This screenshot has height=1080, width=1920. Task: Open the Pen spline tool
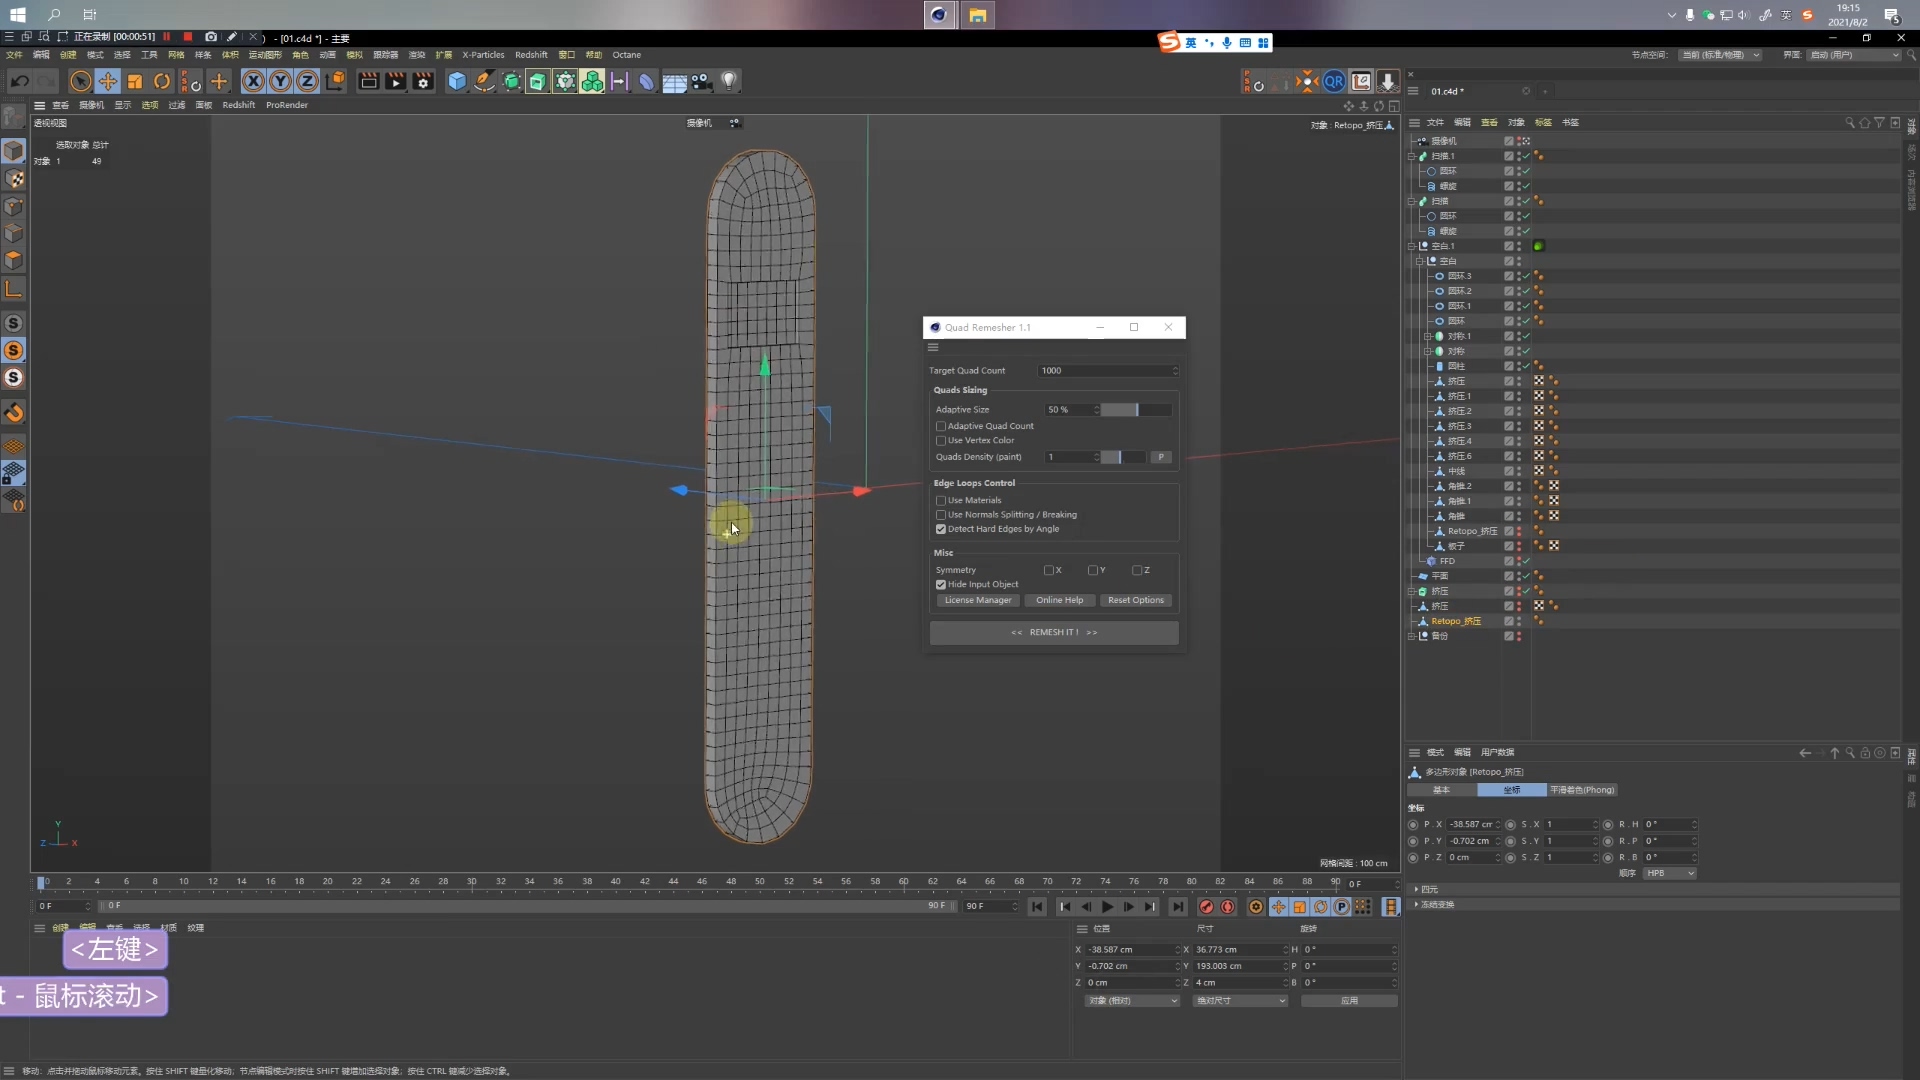point(484,81)
